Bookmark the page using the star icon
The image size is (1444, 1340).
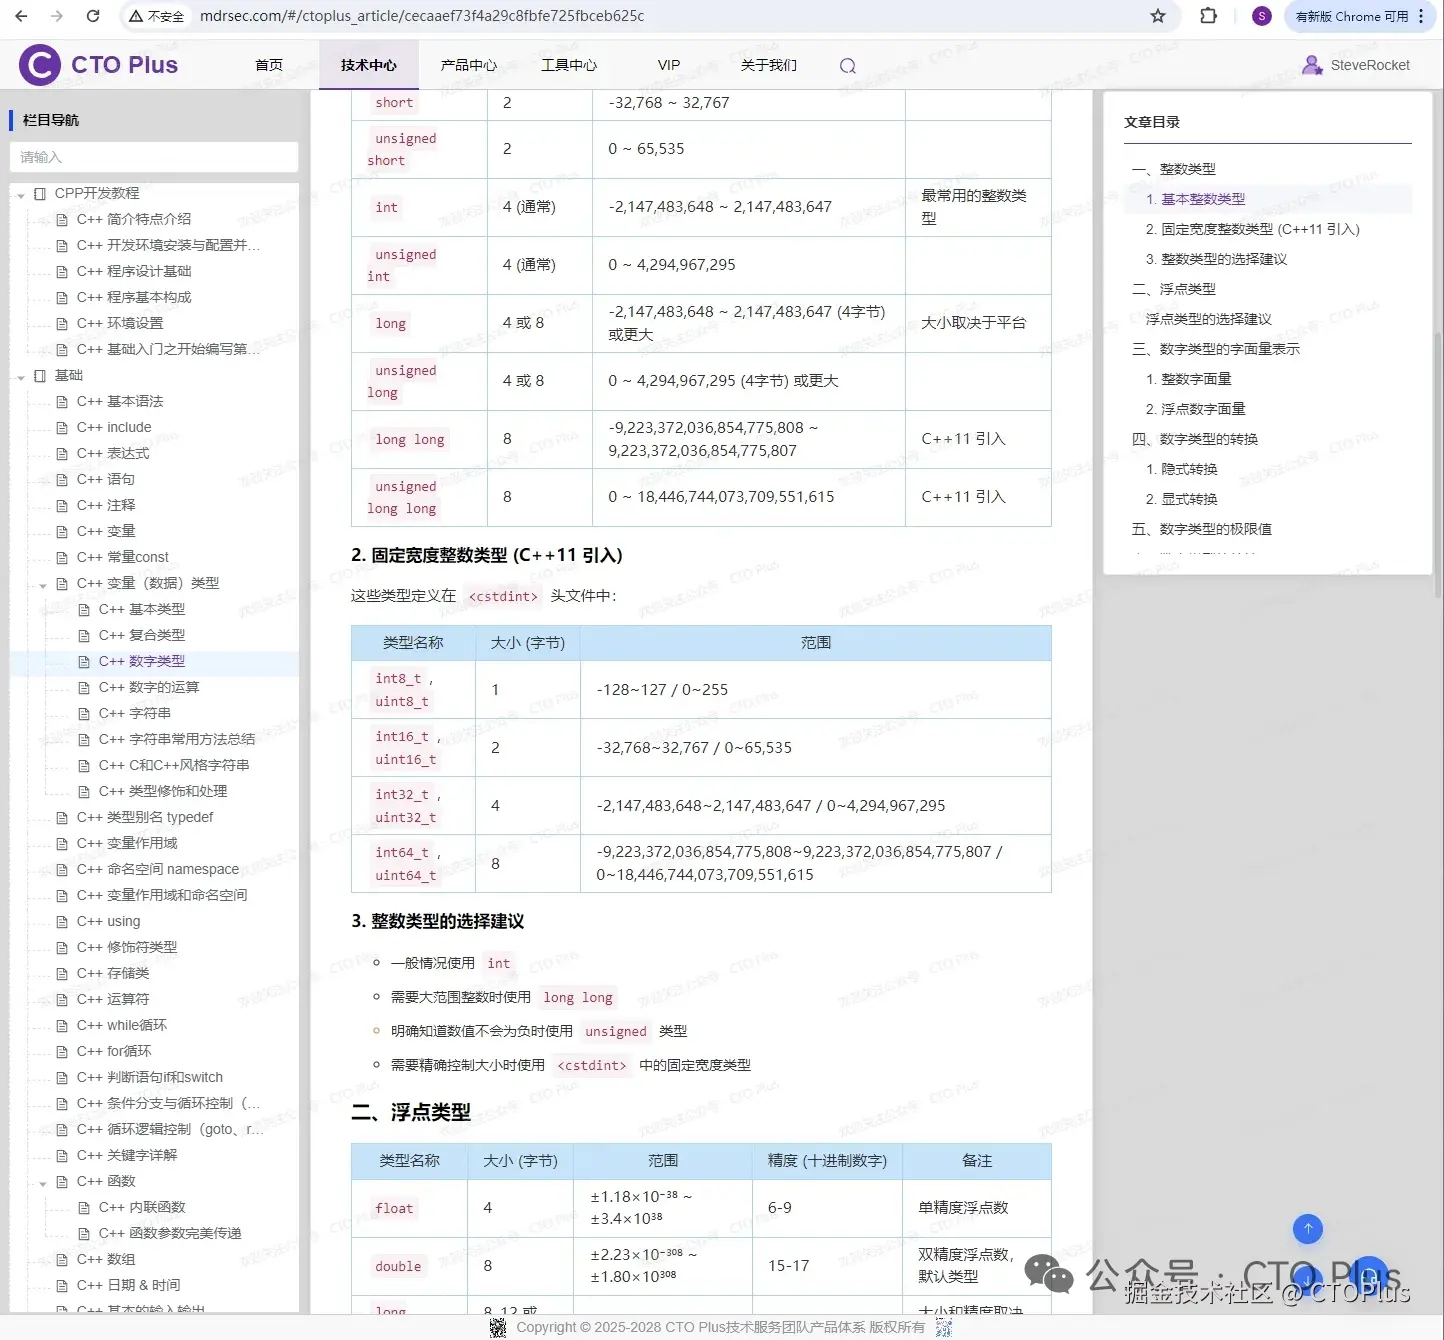click(x=1157, y=16)
